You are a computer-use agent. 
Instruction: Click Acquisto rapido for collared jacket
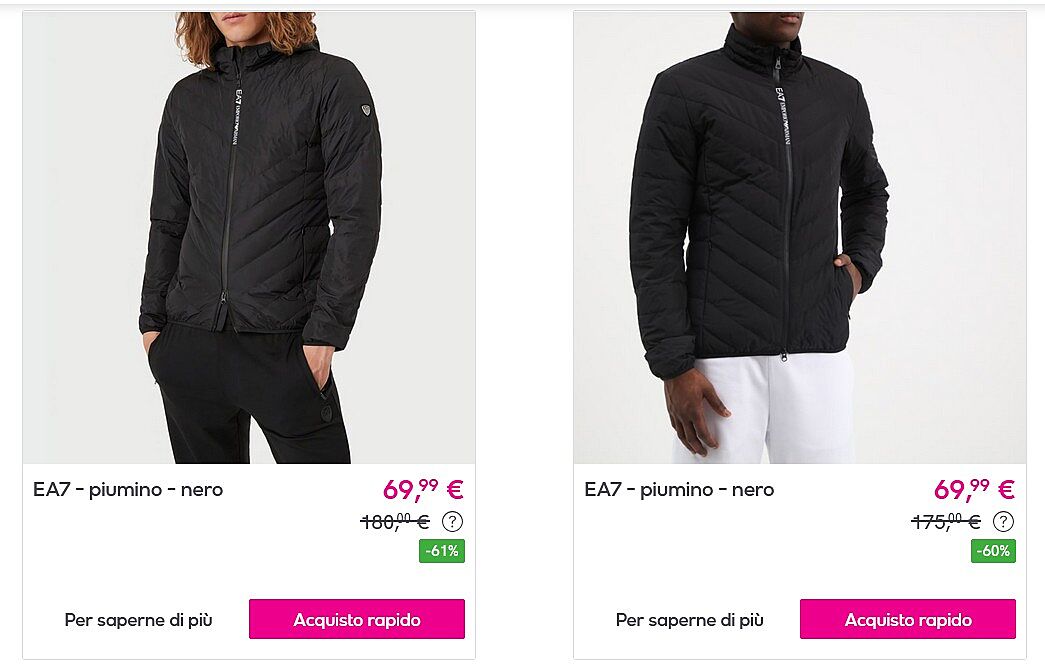(x=908, y=619)
